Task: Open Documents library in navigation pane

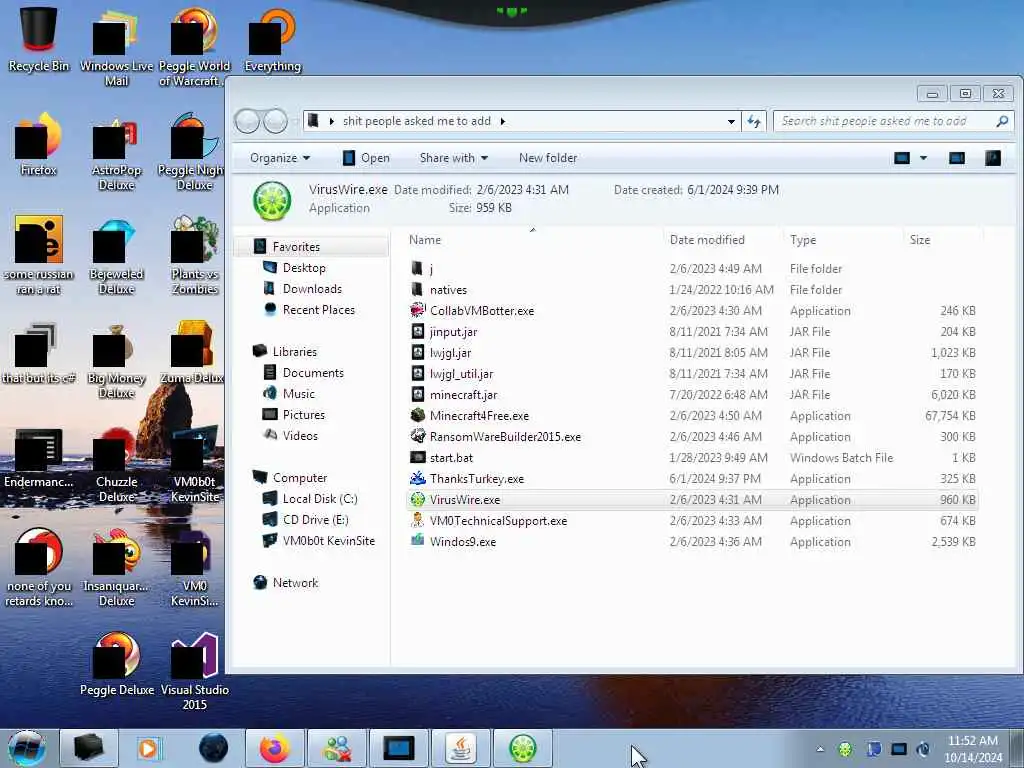Action: tap(313, 372)
